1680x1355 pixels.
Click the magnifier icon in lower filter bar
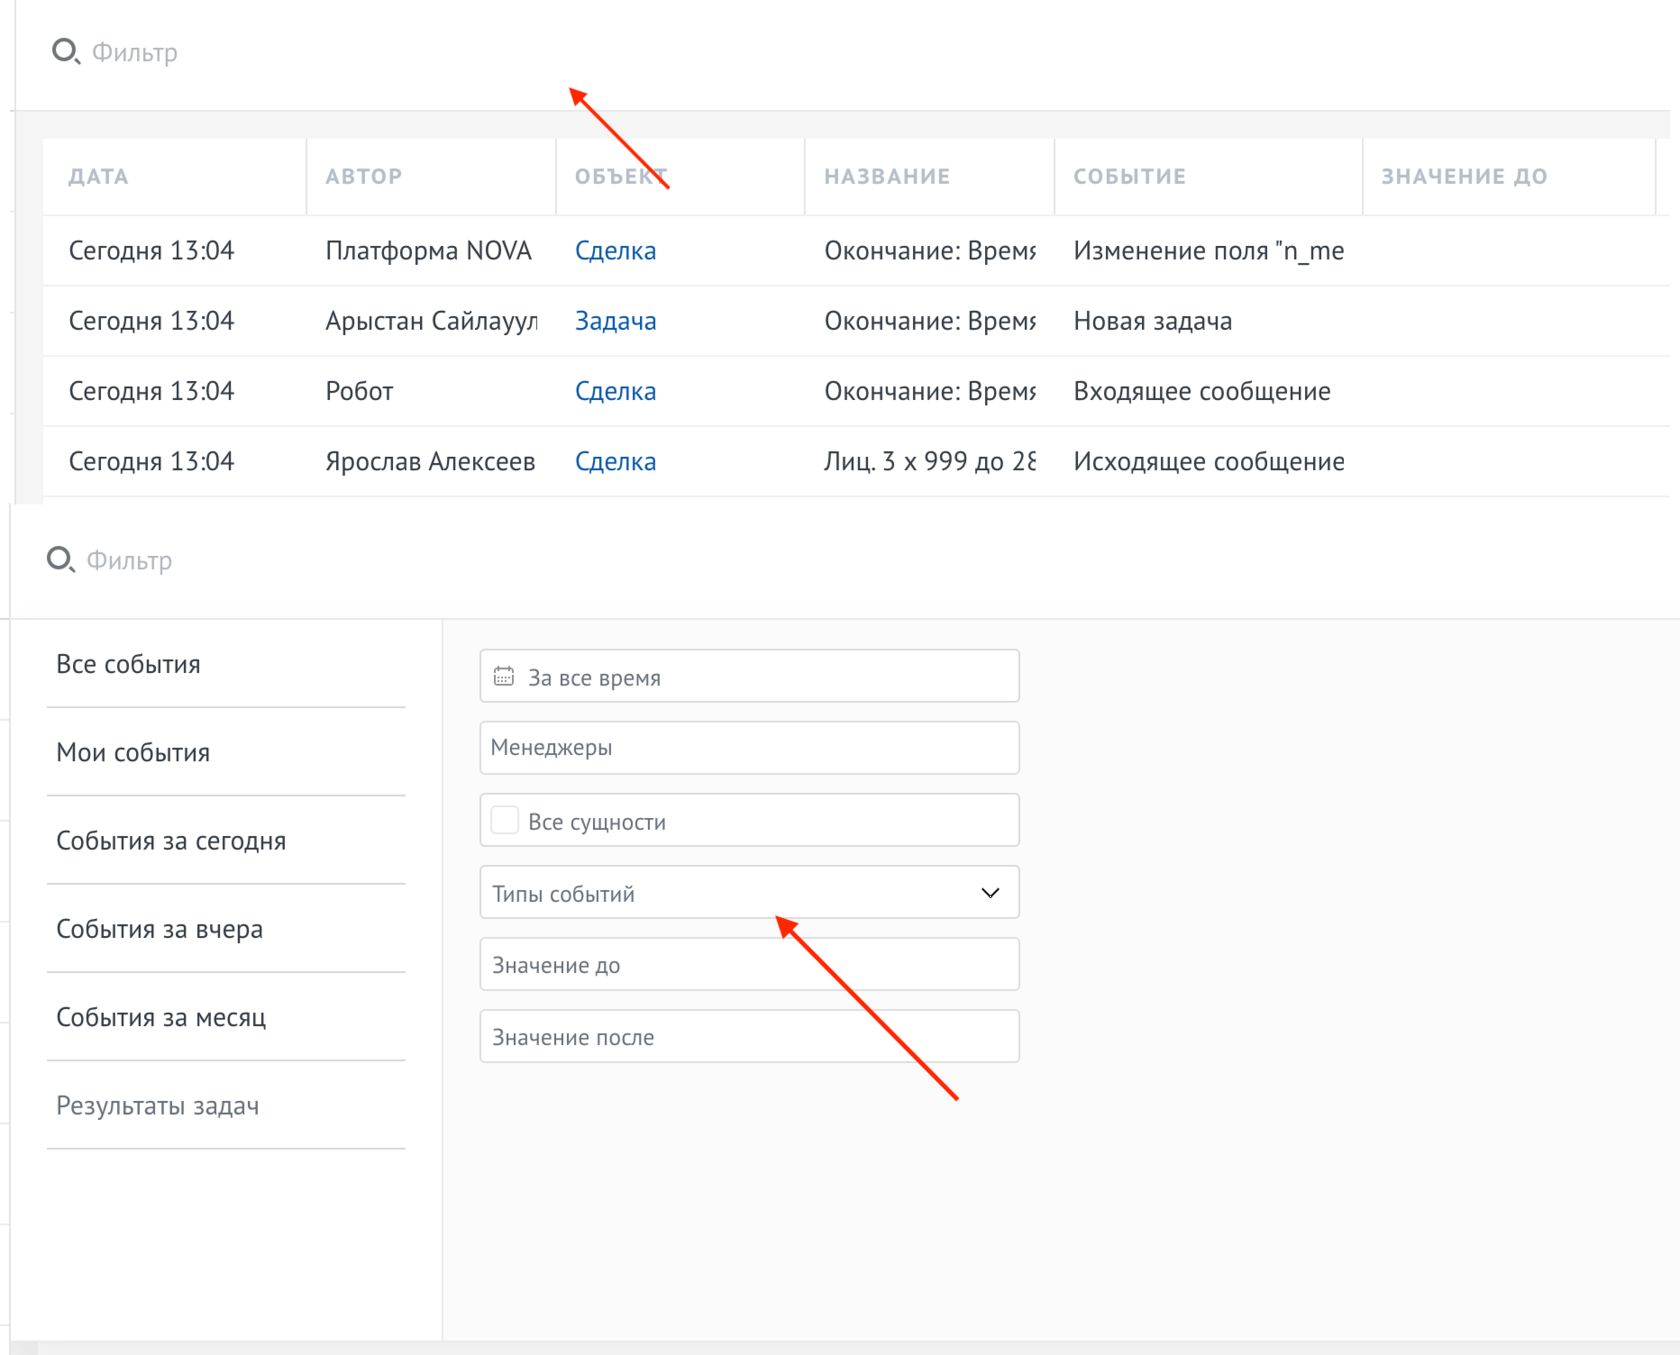pyautogui.click(x=60, y=559)
